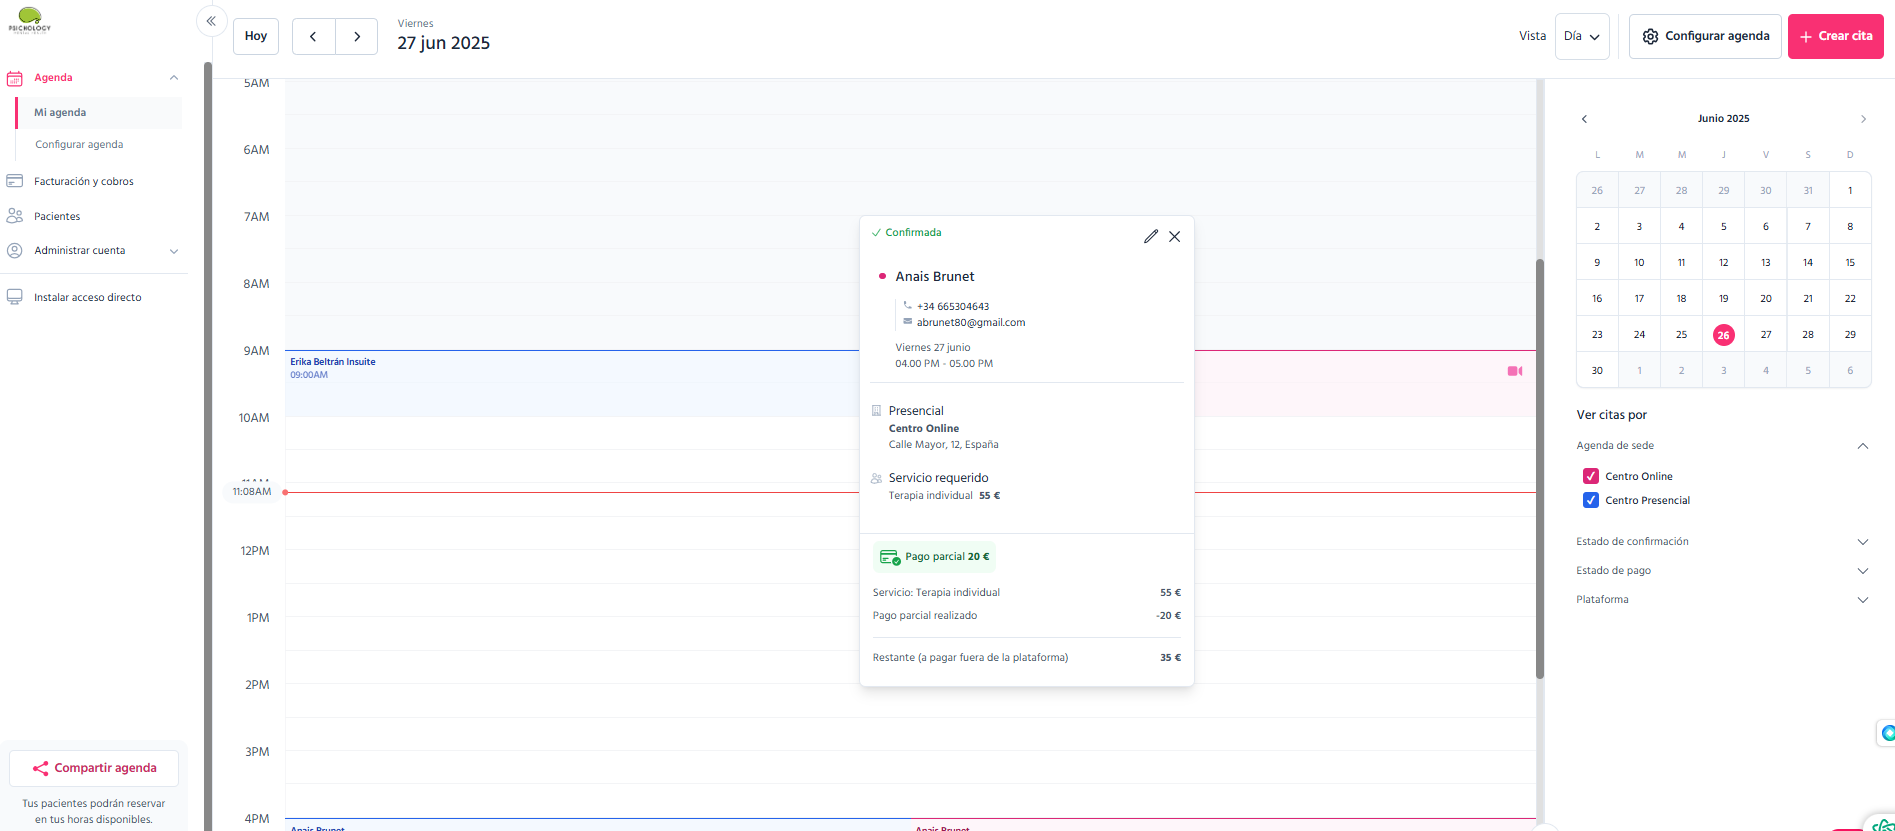Click the share icon in Compartir agenda
This screenshot has width=1895, height=831.
coord(40,768)
